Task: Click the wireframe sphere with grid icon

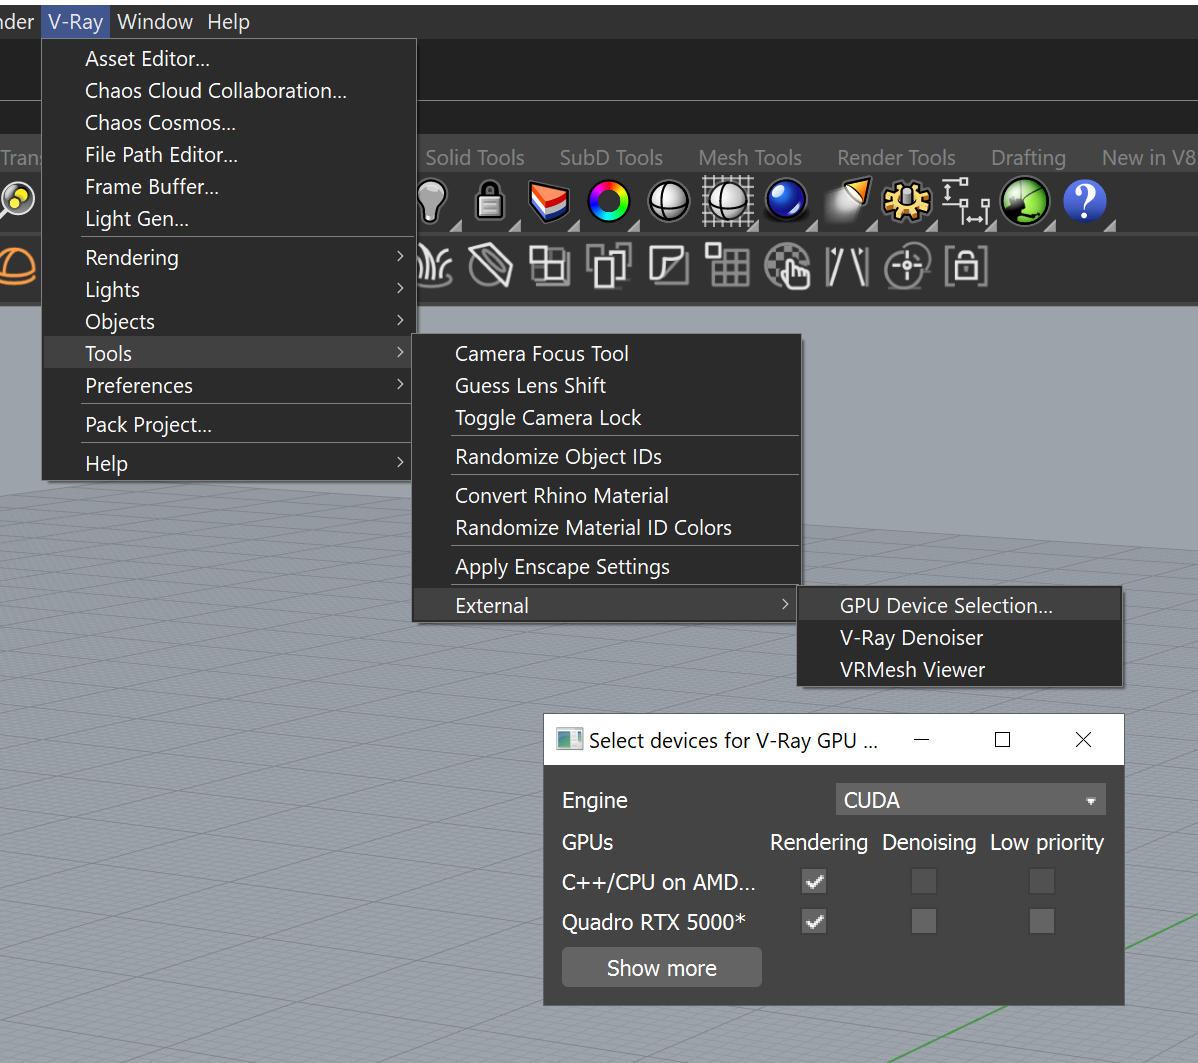Action: tap(727, 202)
